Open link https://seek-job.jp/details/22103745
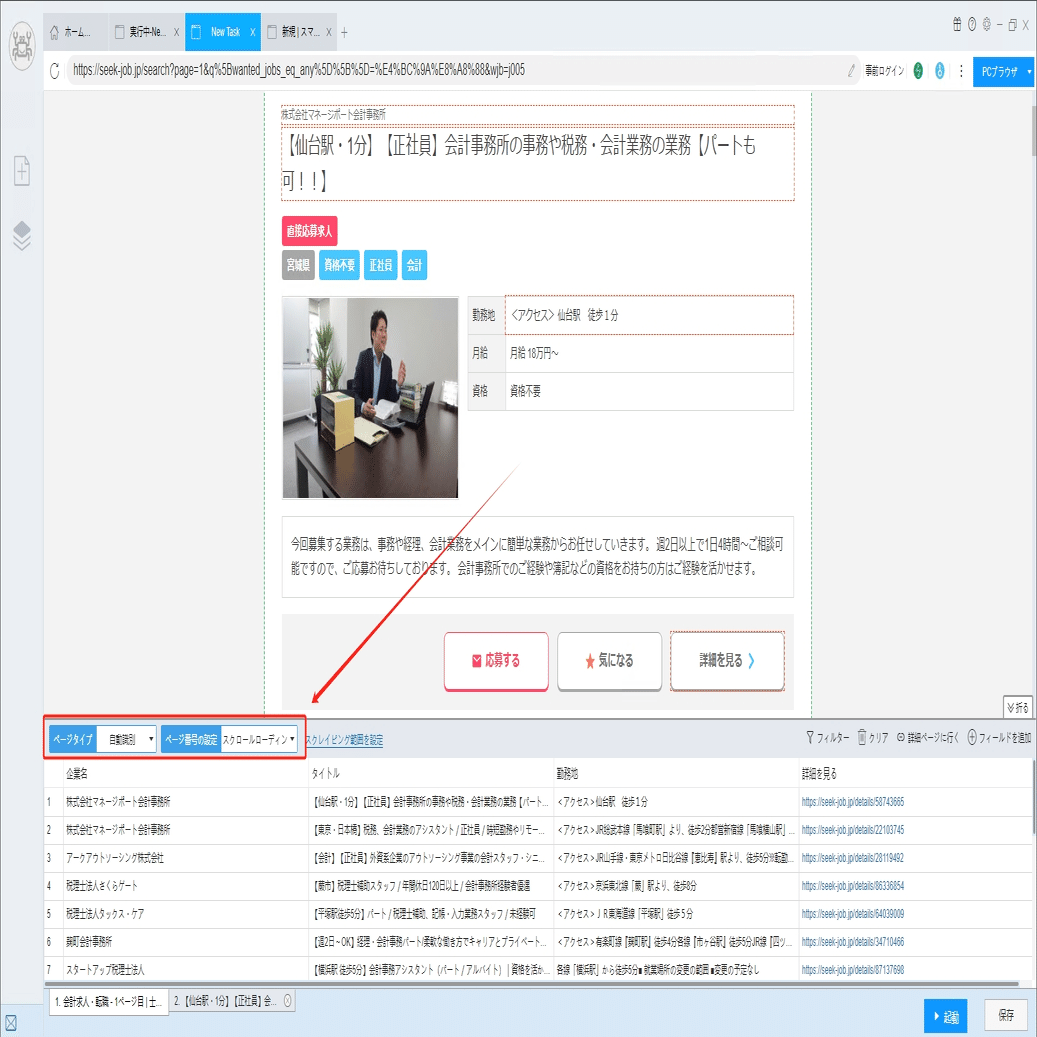1037x1037 pixels. [x=852, y=830]
